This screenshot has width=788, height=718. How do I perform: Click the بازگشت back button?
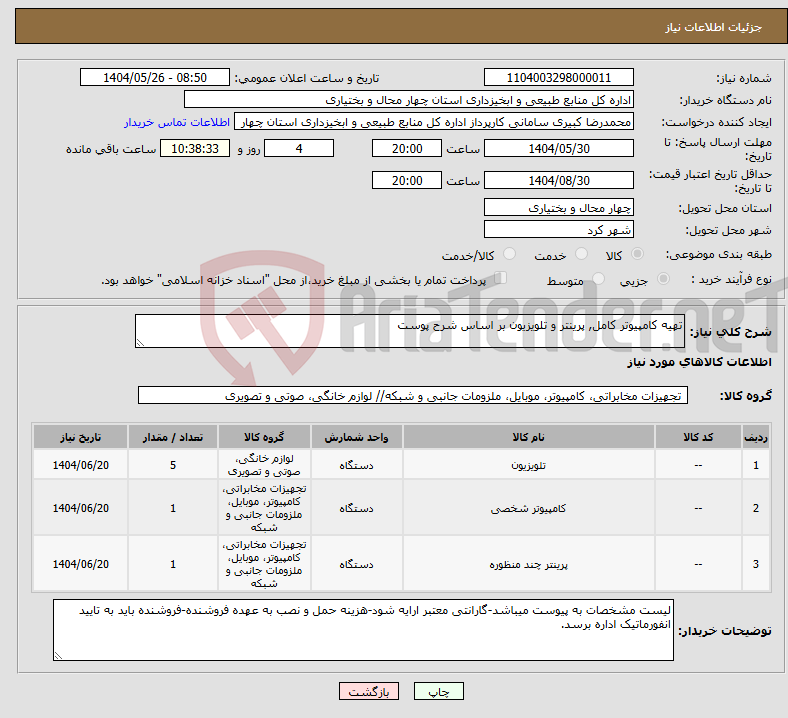click(369, 691)
